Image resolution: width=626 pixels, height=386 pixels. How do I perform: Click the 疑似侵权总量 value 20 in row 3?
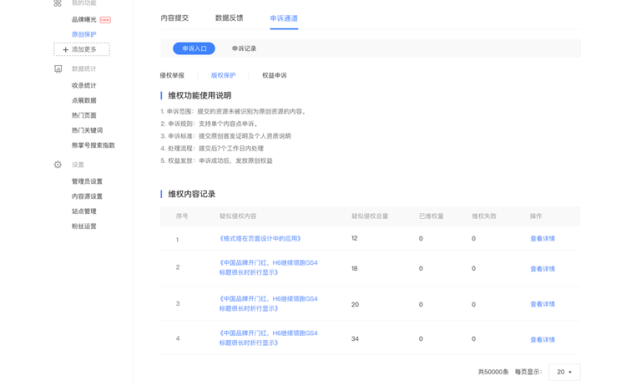[x=355, y=305]
